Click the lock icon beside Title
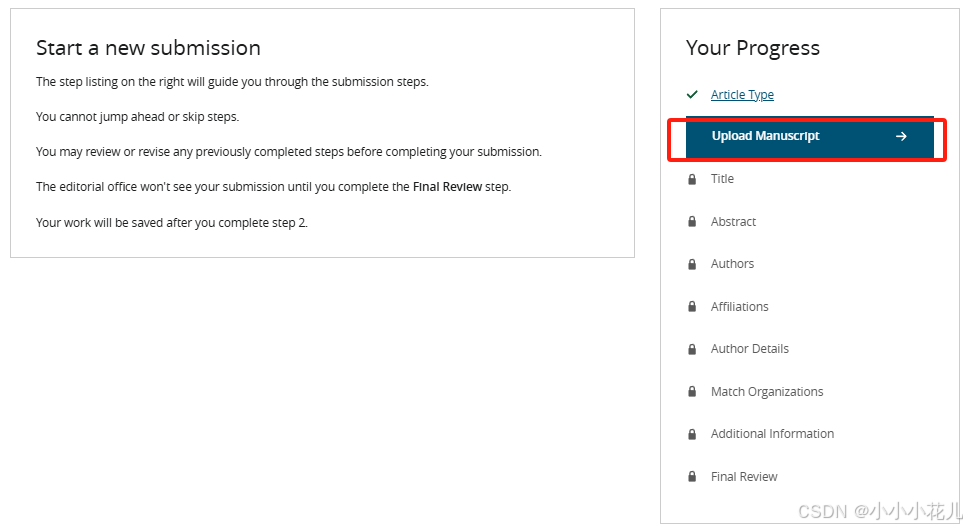The width and height of the screenshot is (967, 529). coord(692,179)
